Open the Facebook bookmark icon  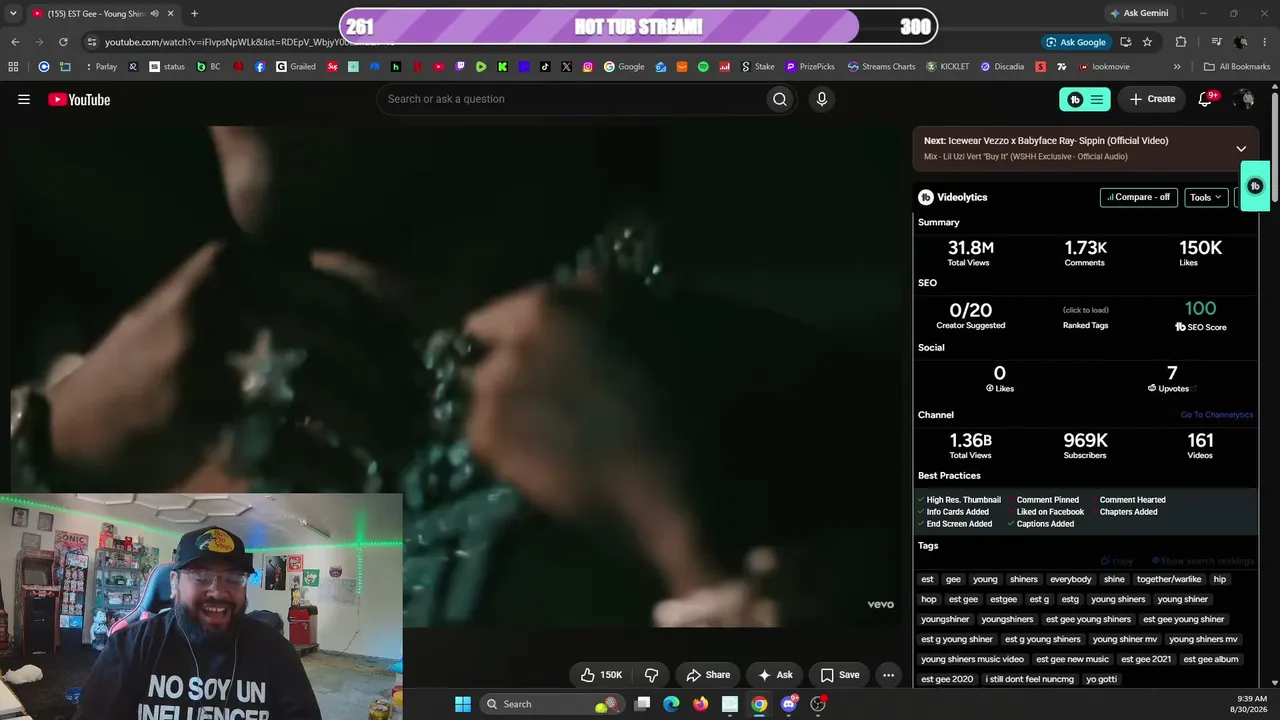coord(260,67)
